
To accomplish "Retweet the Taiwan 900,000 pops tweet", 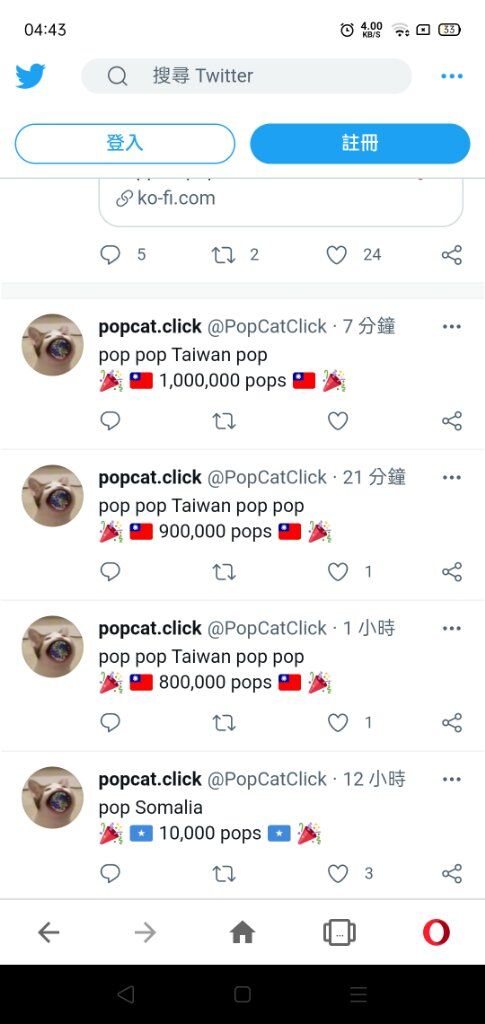I will 224,572.
